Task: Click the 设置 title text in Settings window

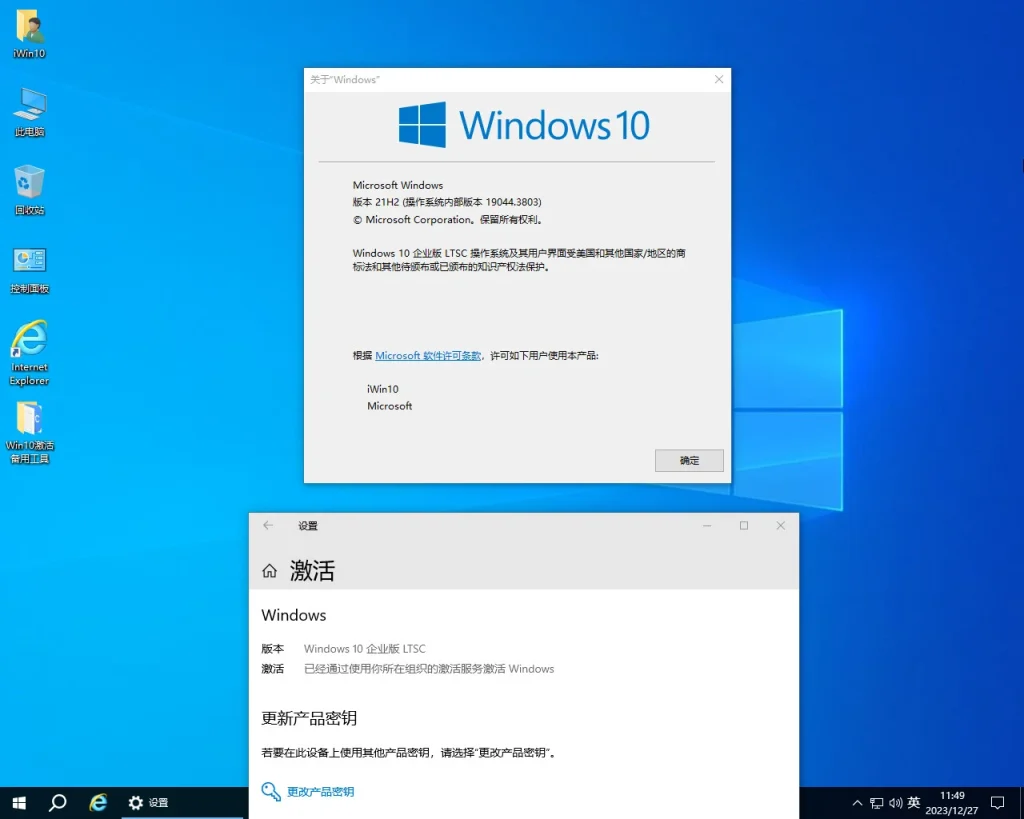Action: click(x=308, y=526)
